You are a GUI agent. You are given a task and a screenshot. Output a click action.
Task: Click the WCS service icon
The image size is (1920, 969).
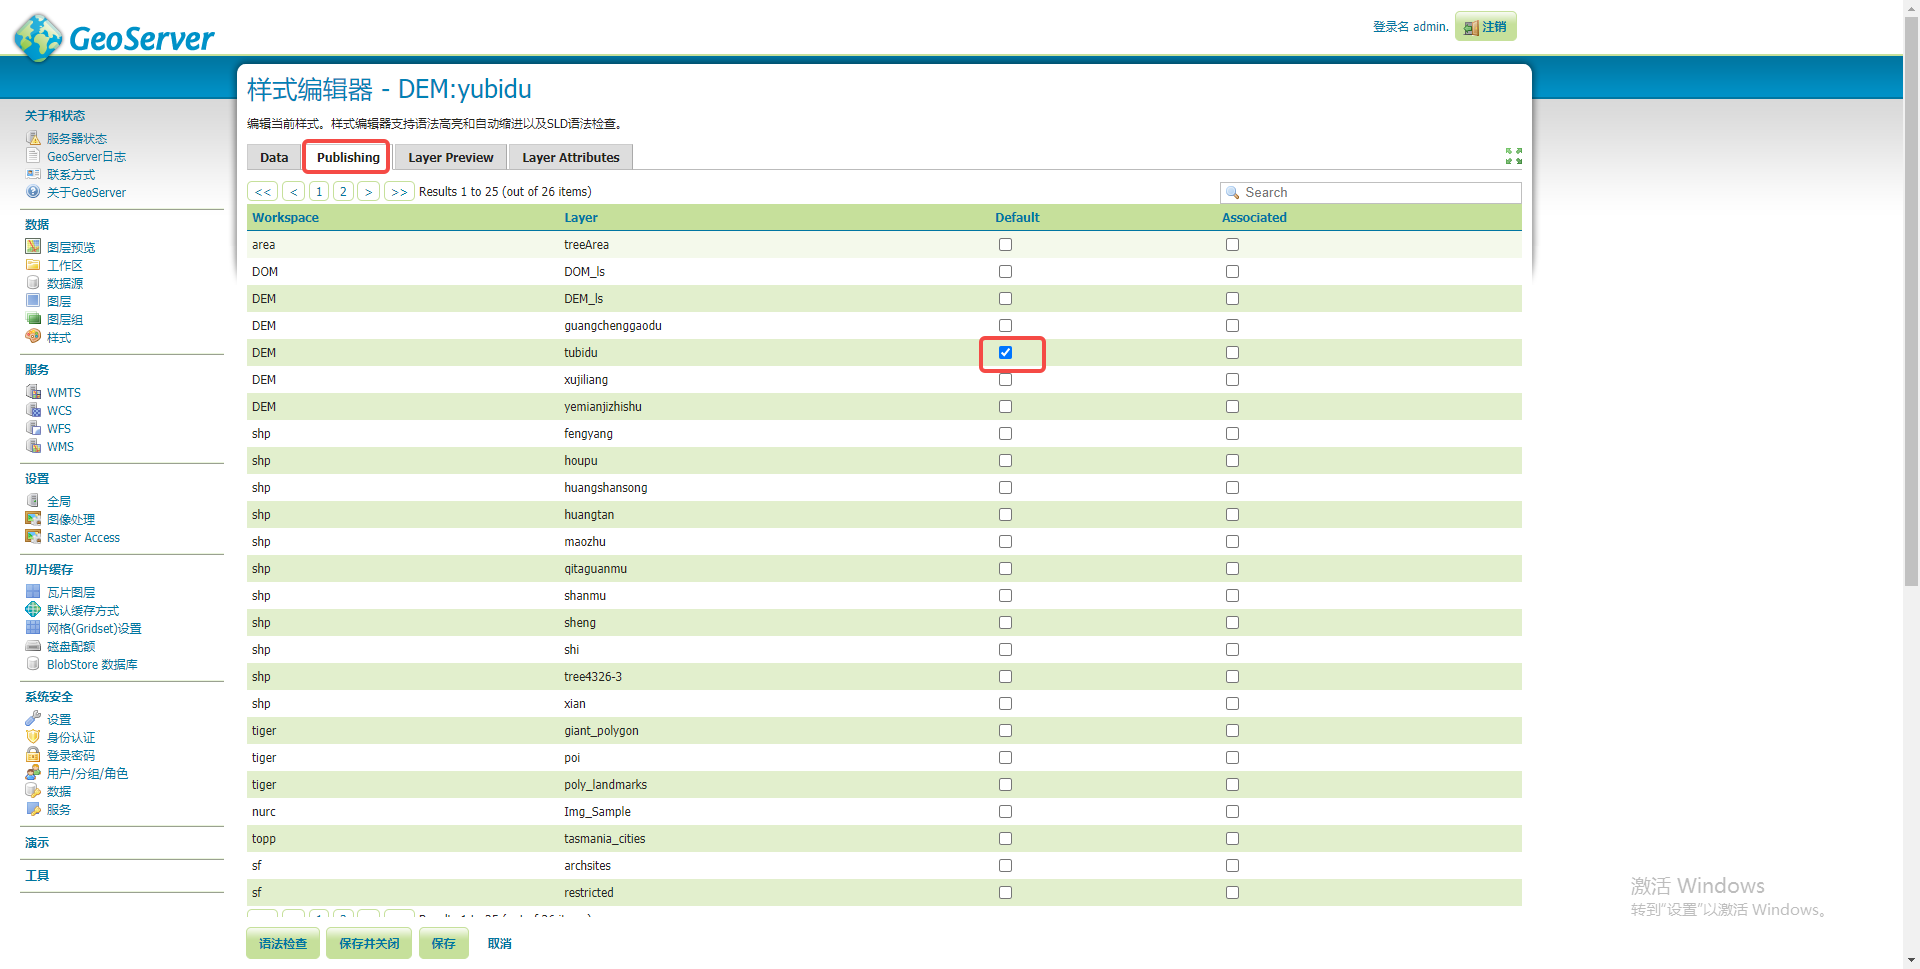point(33,410)
